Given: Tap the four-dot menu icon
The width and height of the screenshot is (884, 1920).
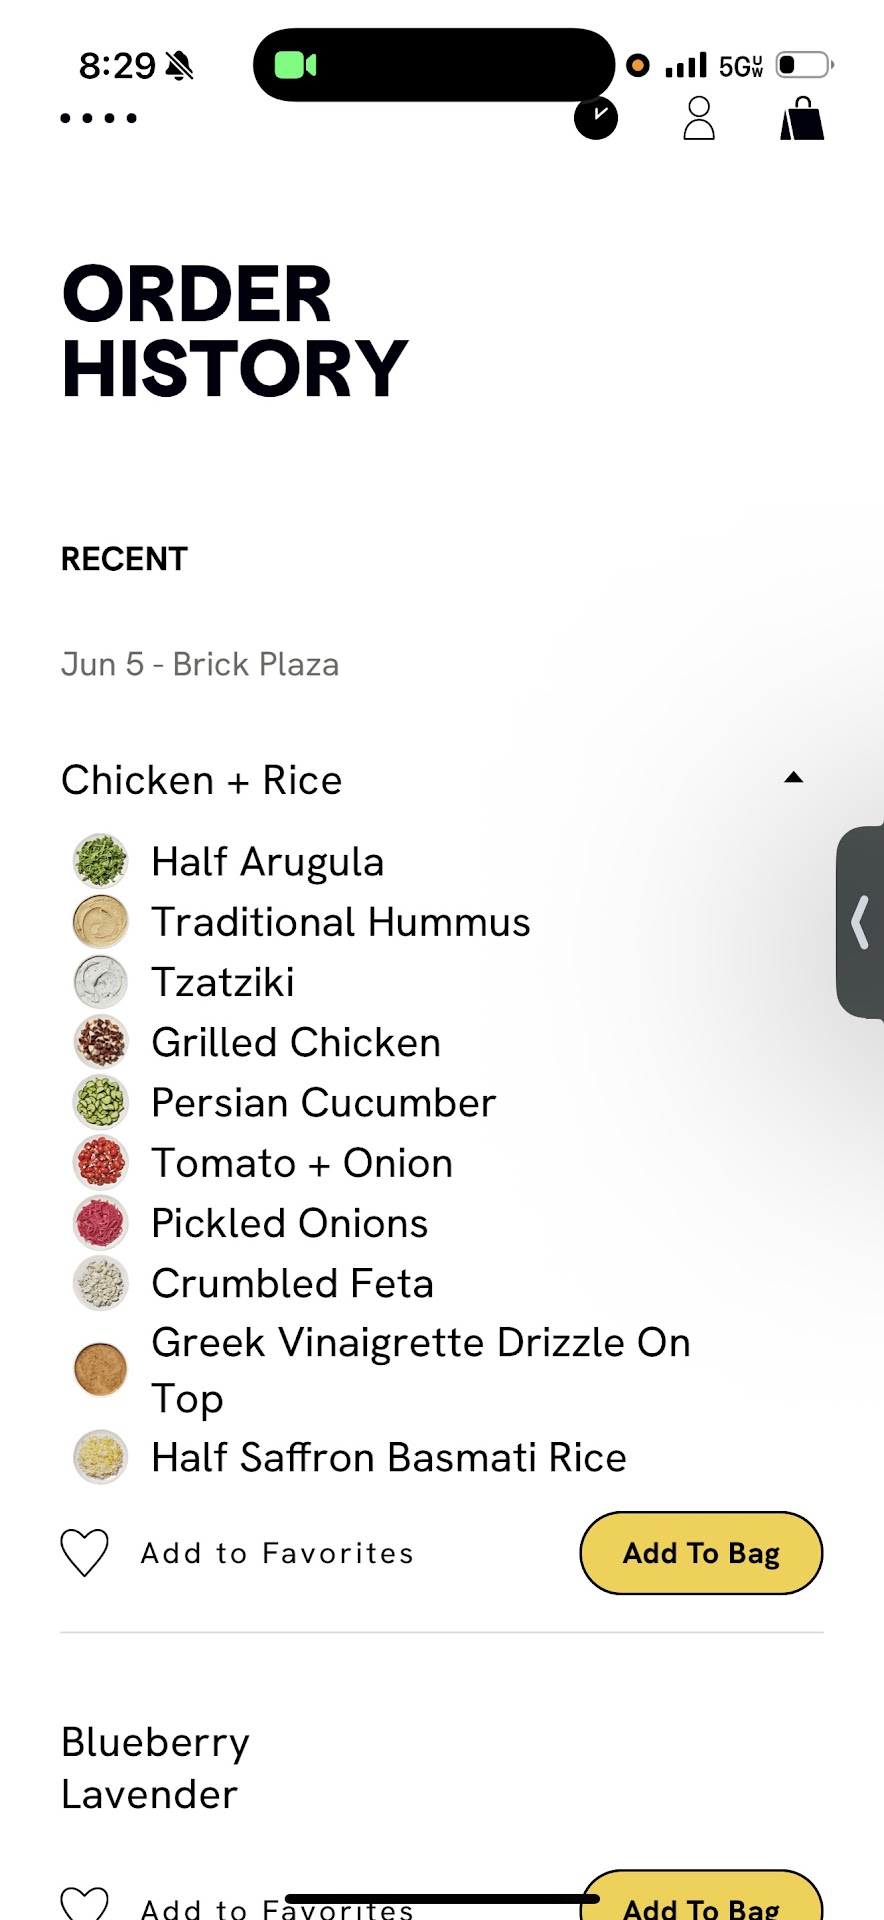Looking at the screenshot, I should [x=98, y=118].
